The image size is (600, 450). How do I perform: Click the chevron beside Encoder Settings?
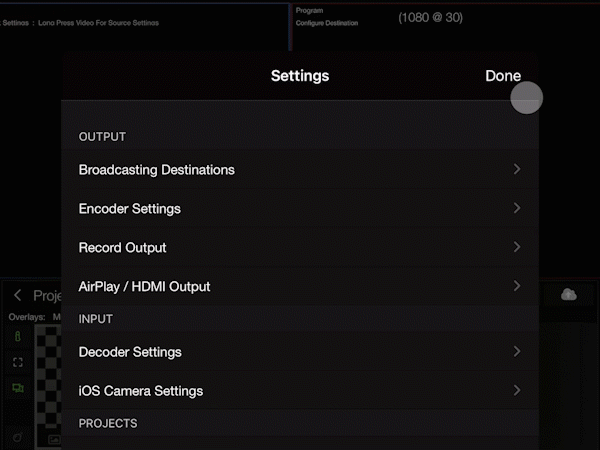(516, 208)
